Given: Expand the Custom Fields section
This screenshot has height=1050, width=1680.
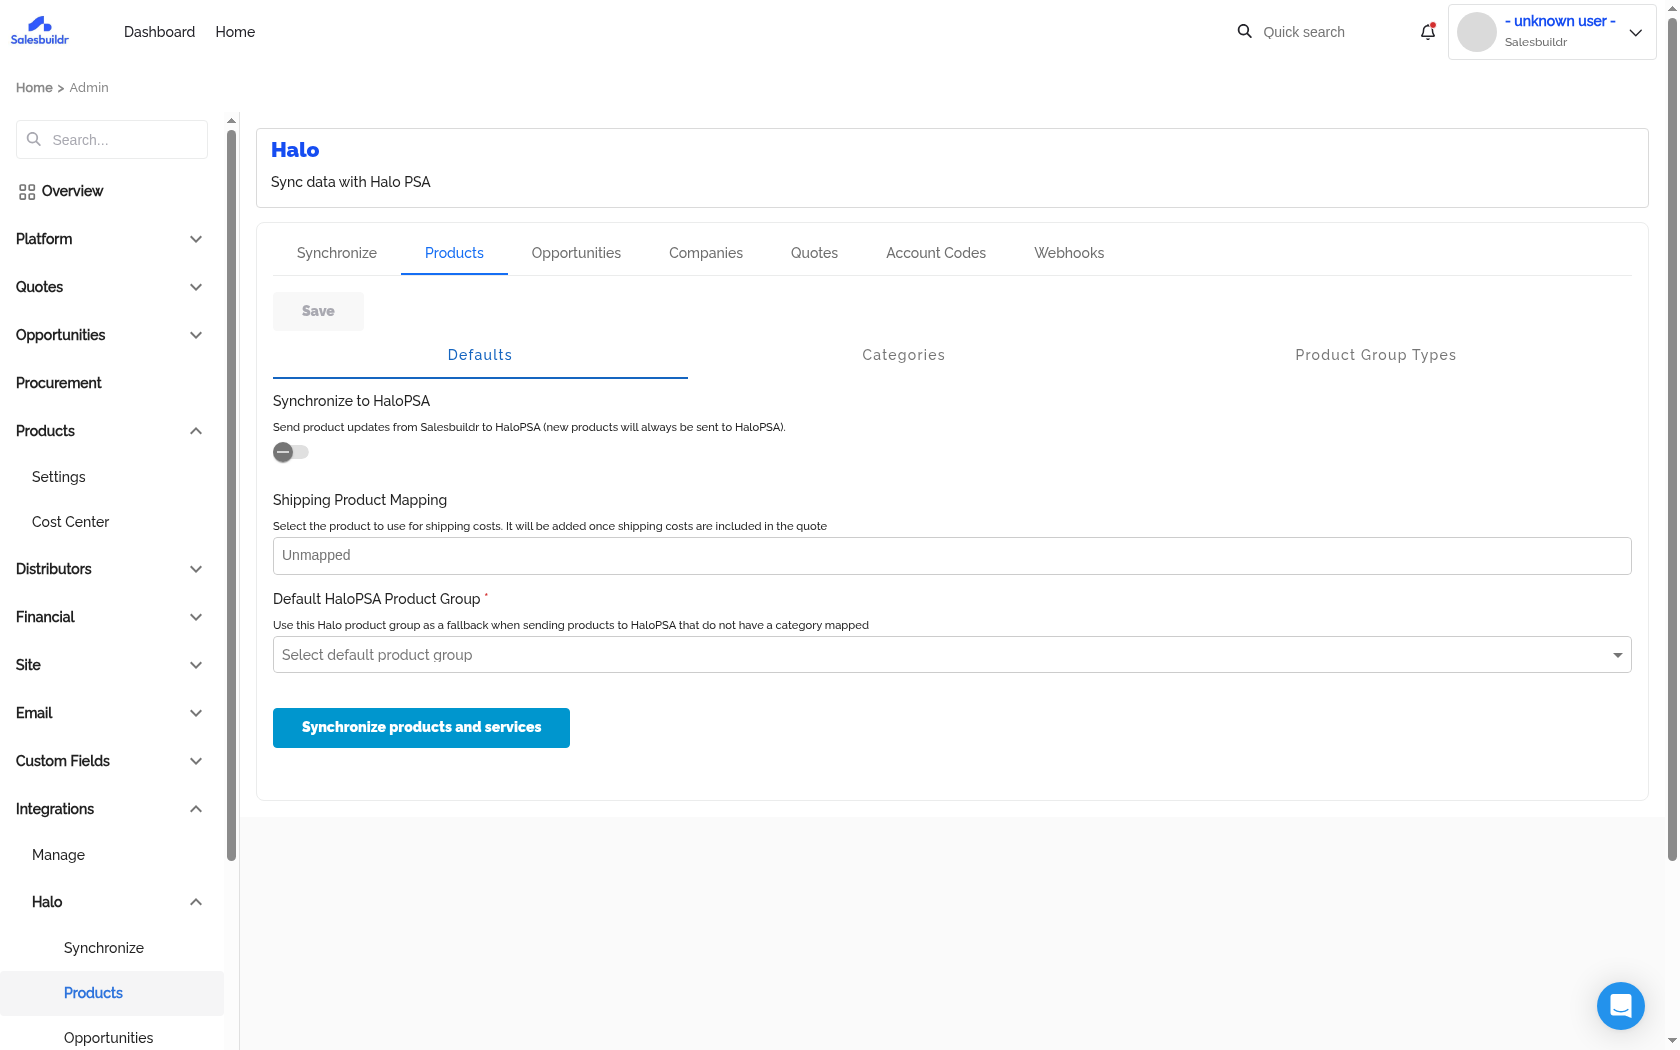Looking at the screenshot, I should 196,761.
